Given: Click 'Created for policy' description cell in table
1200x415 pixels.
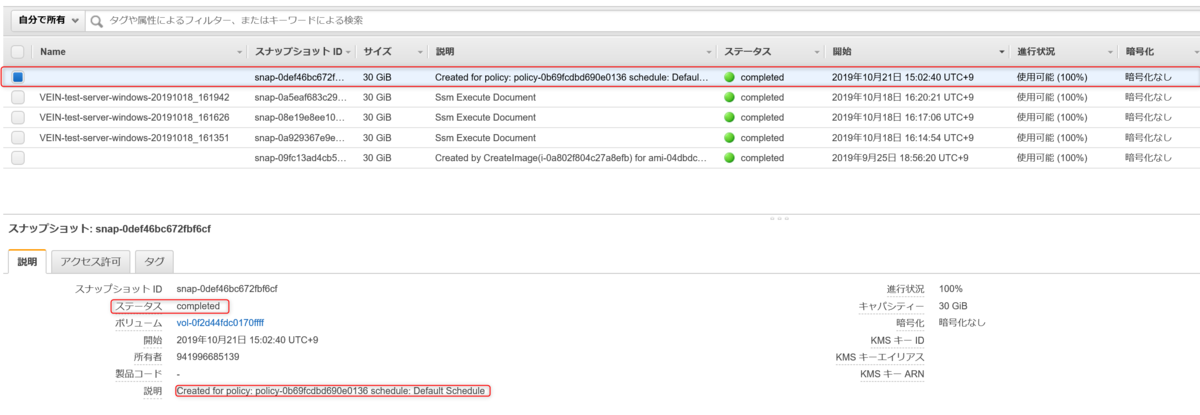Looking at the screenshot, I should point(572,76).
